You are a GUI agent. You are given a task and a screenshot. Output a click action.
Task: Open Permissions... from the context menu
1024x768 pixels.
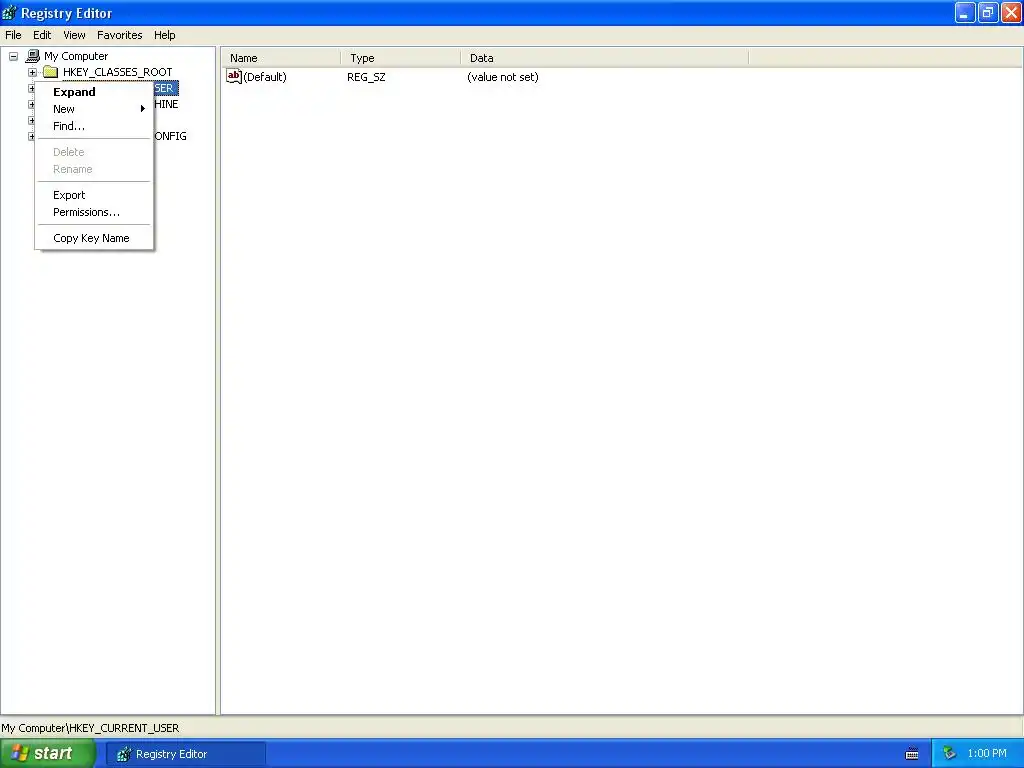click(94, 212)
